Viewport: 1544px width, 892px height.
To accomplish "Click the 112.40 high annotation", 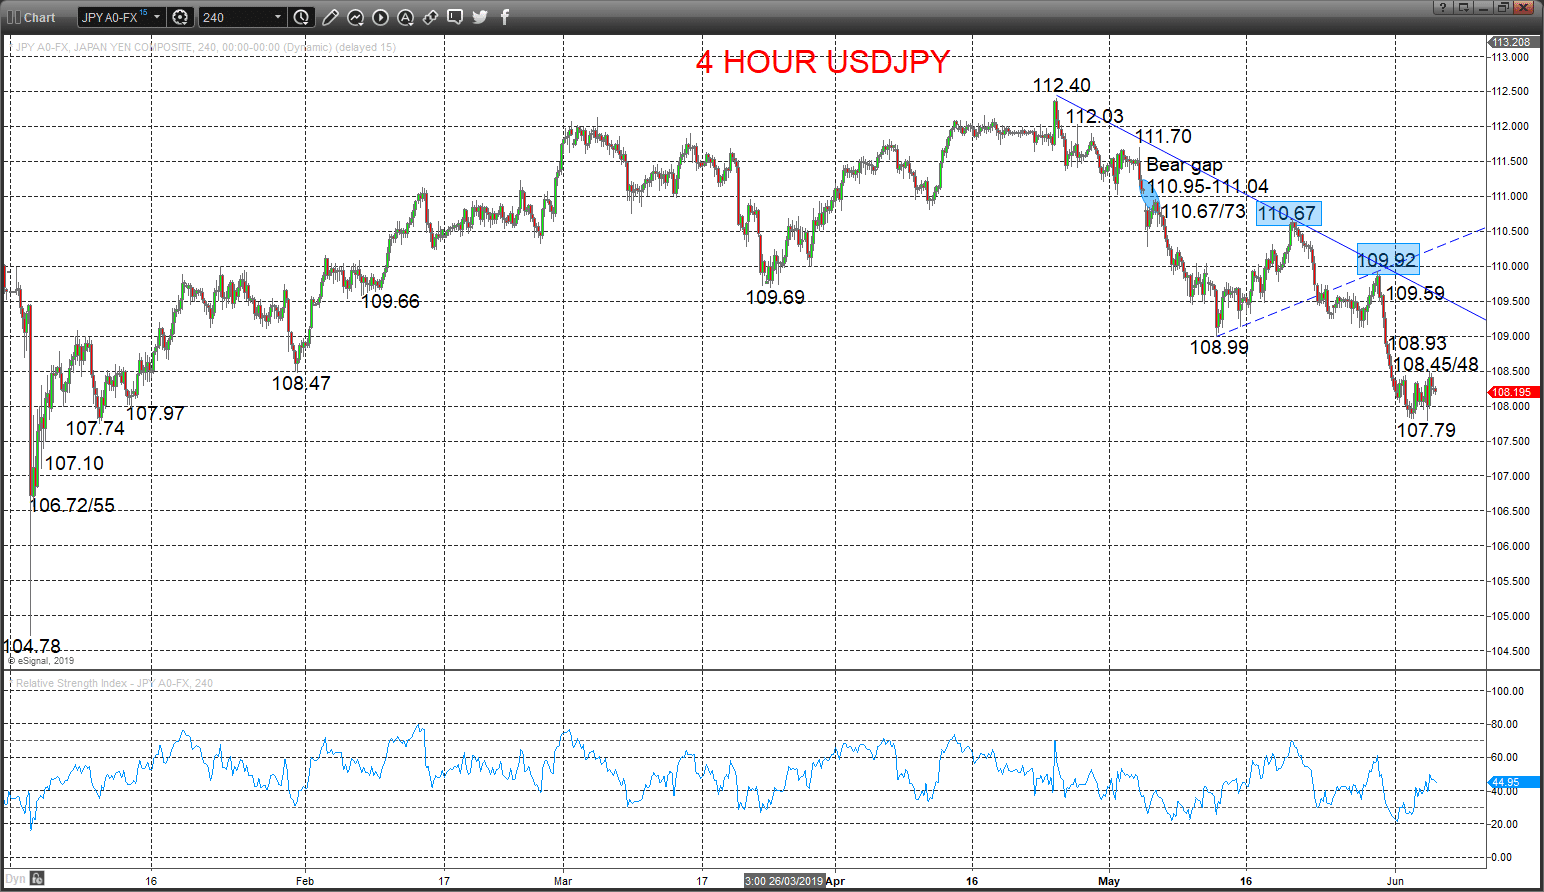I will pyautogui.click(x=1061, y=86).
